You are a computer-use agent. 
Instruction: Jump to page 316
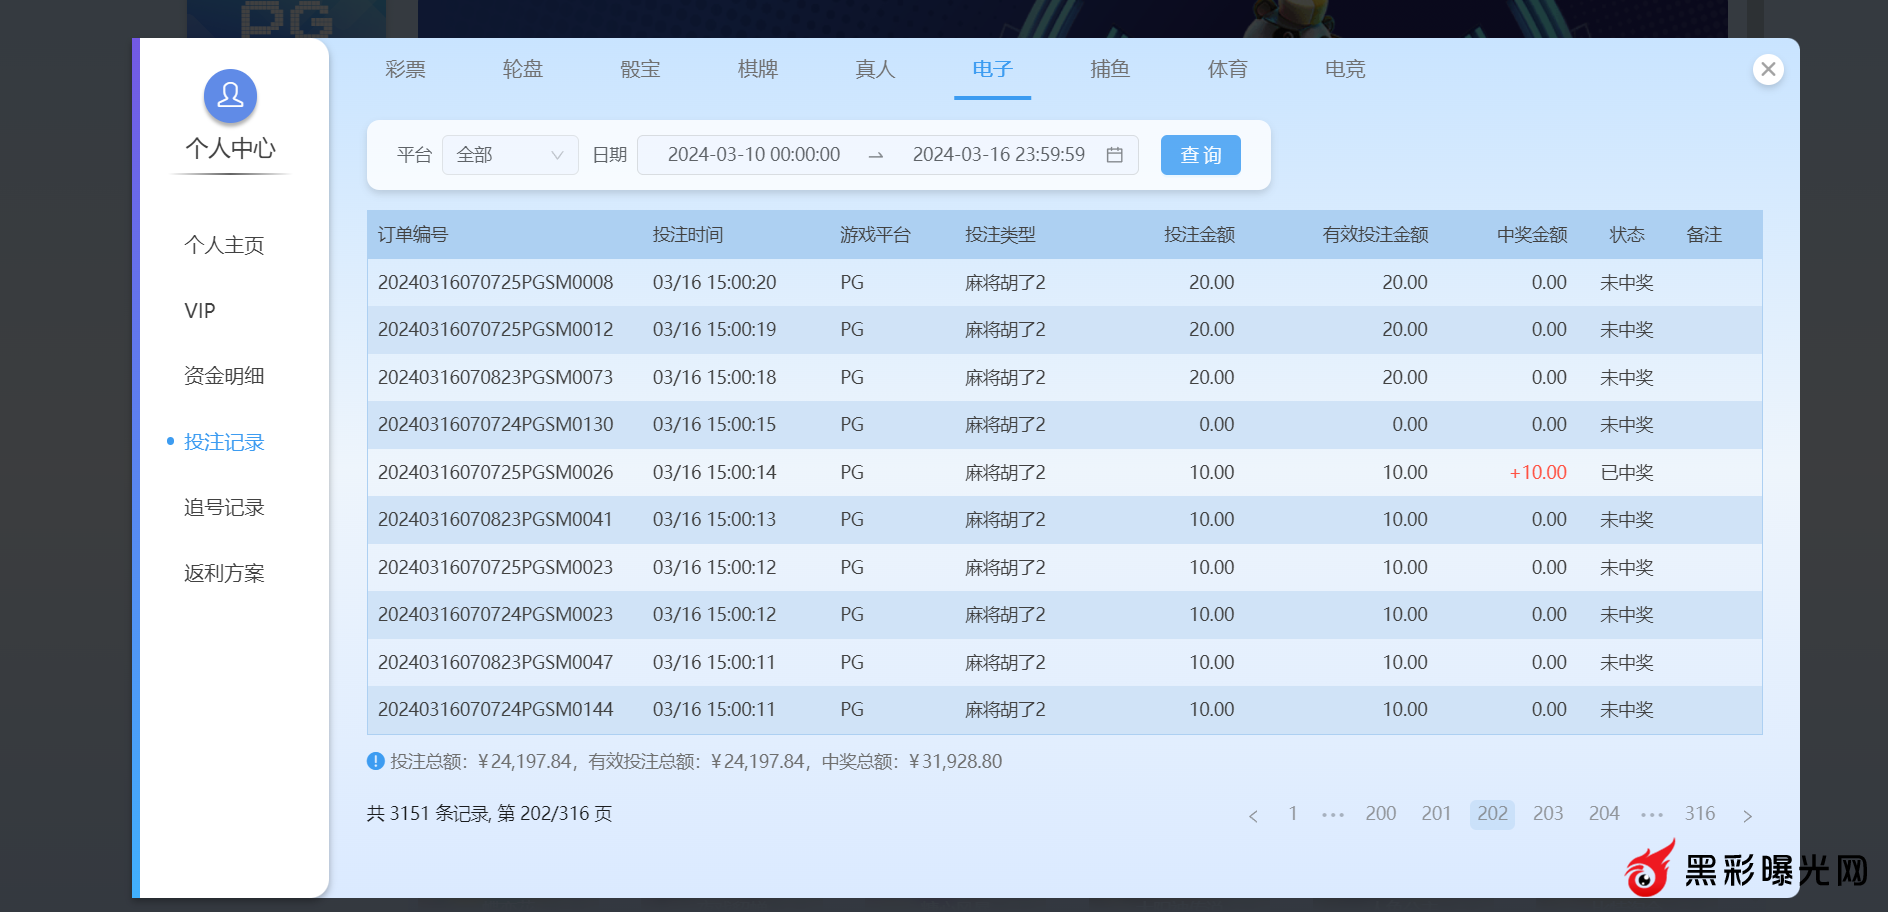[1699, 814]
